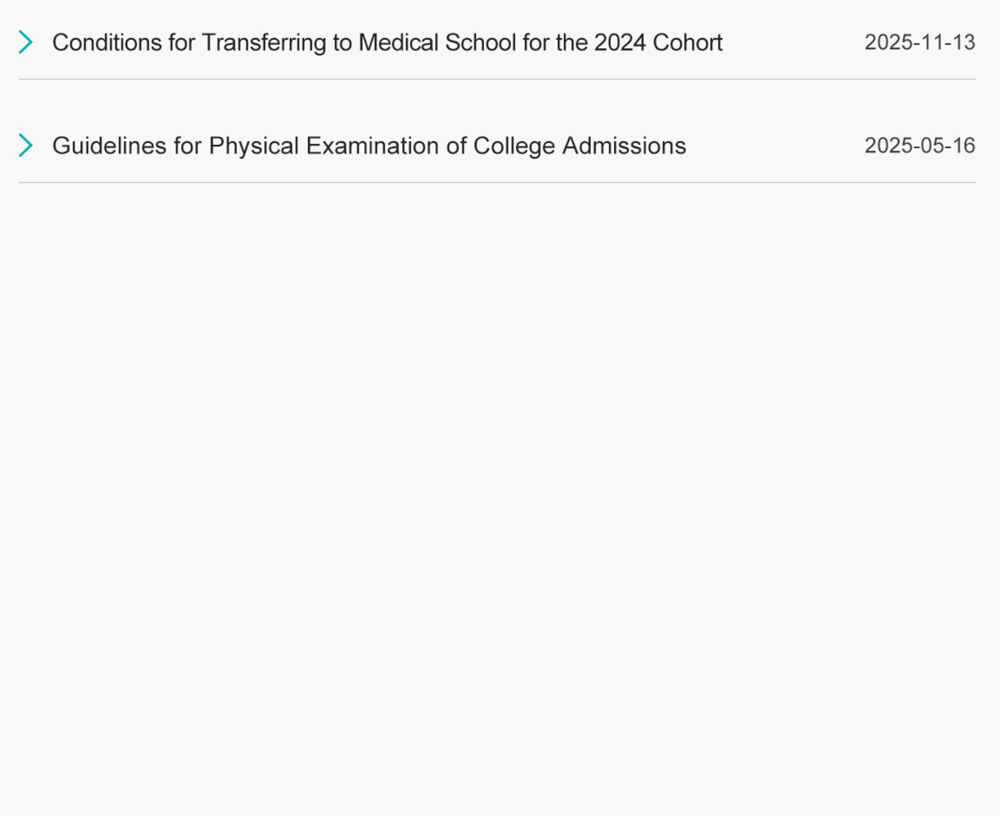Click '2024 Cohort' text in the first item
1000x816 pixels.
click(x=658, y=42)
